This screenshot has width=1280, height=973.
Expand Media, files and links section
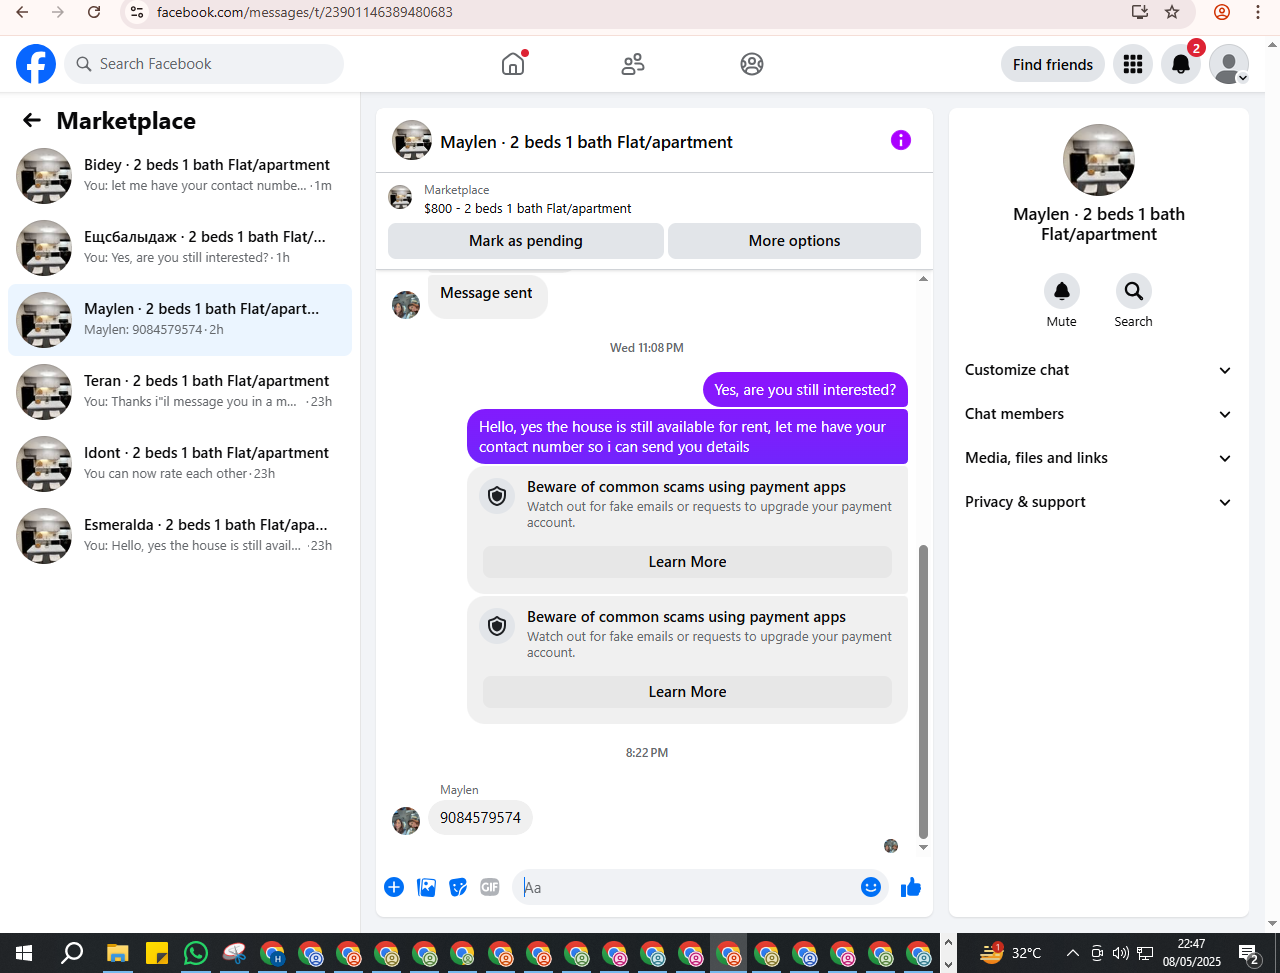(1099, 458)
